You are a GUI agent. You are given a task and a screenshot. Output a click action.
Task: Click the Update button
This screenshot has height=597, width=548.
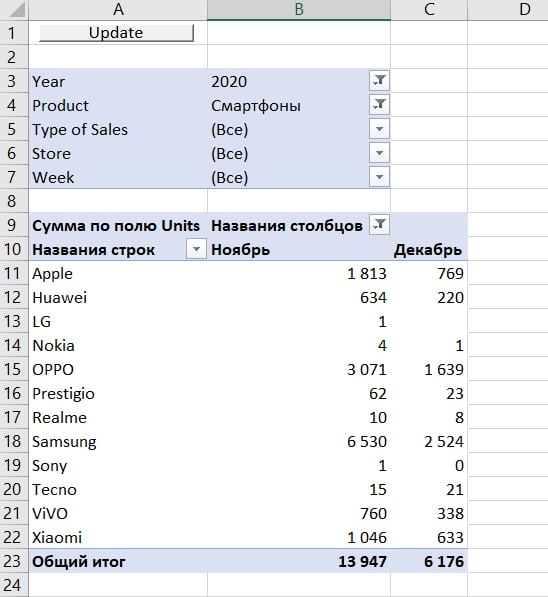tap(116, 33)
